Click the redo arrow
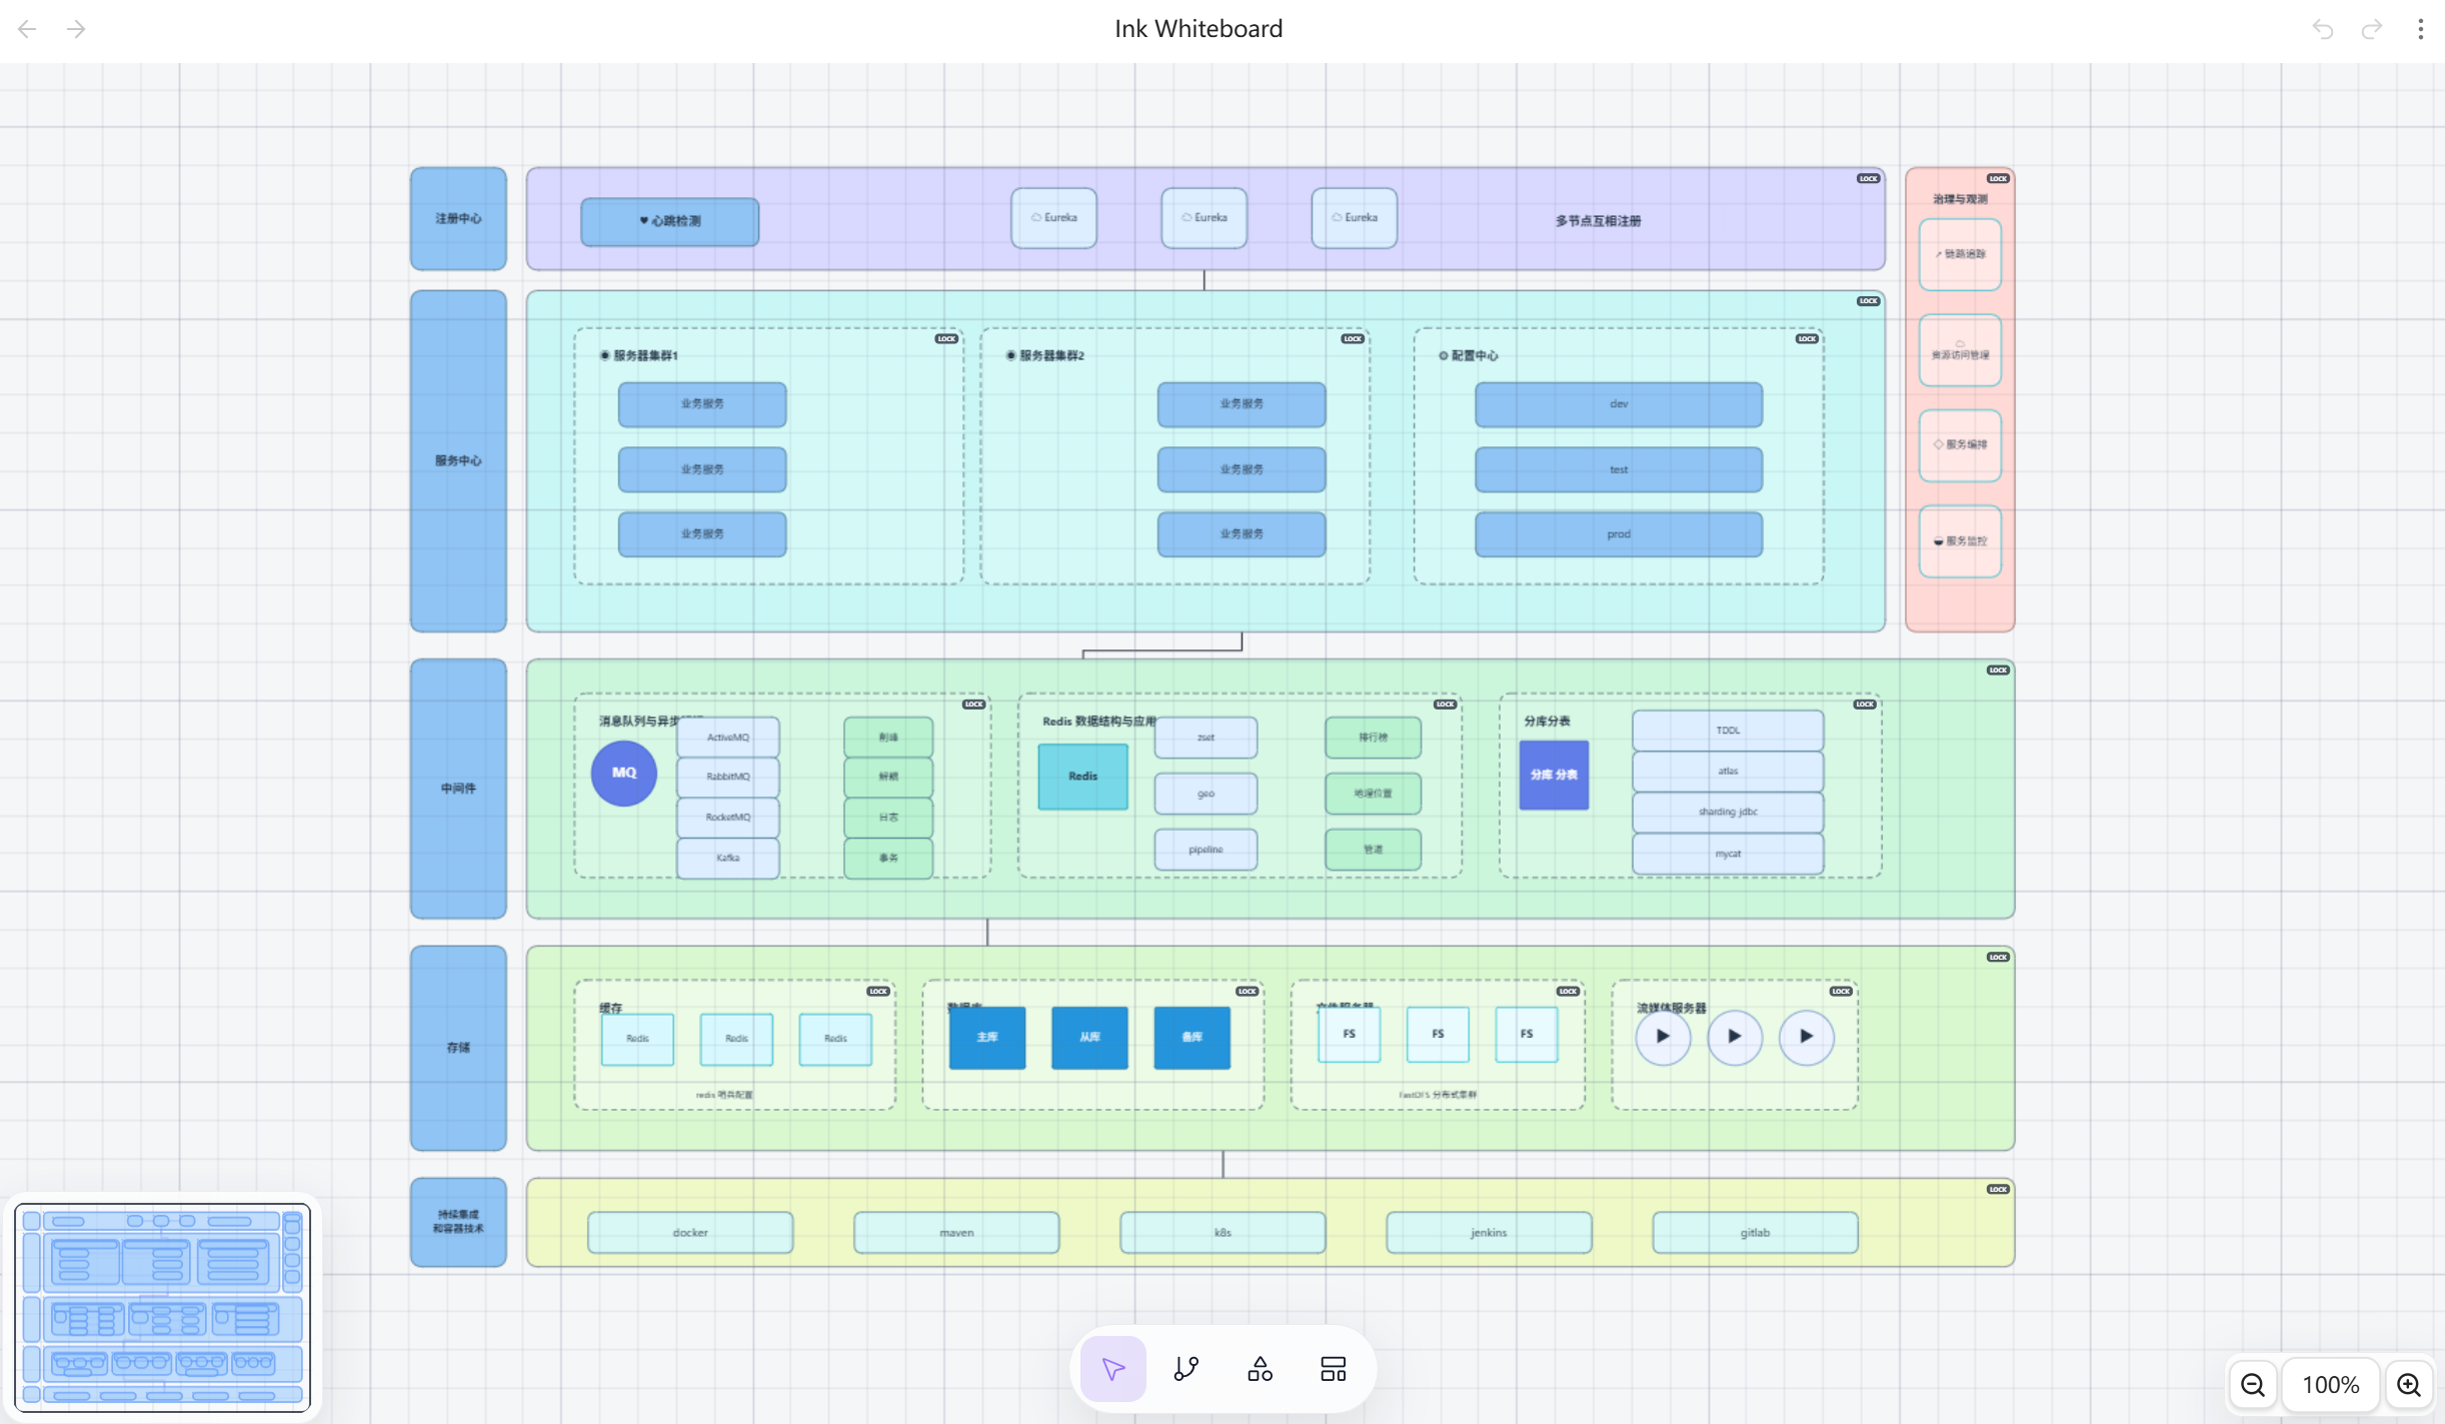The height and width of the screenshot is (1424, 2445). [2372, 29]
